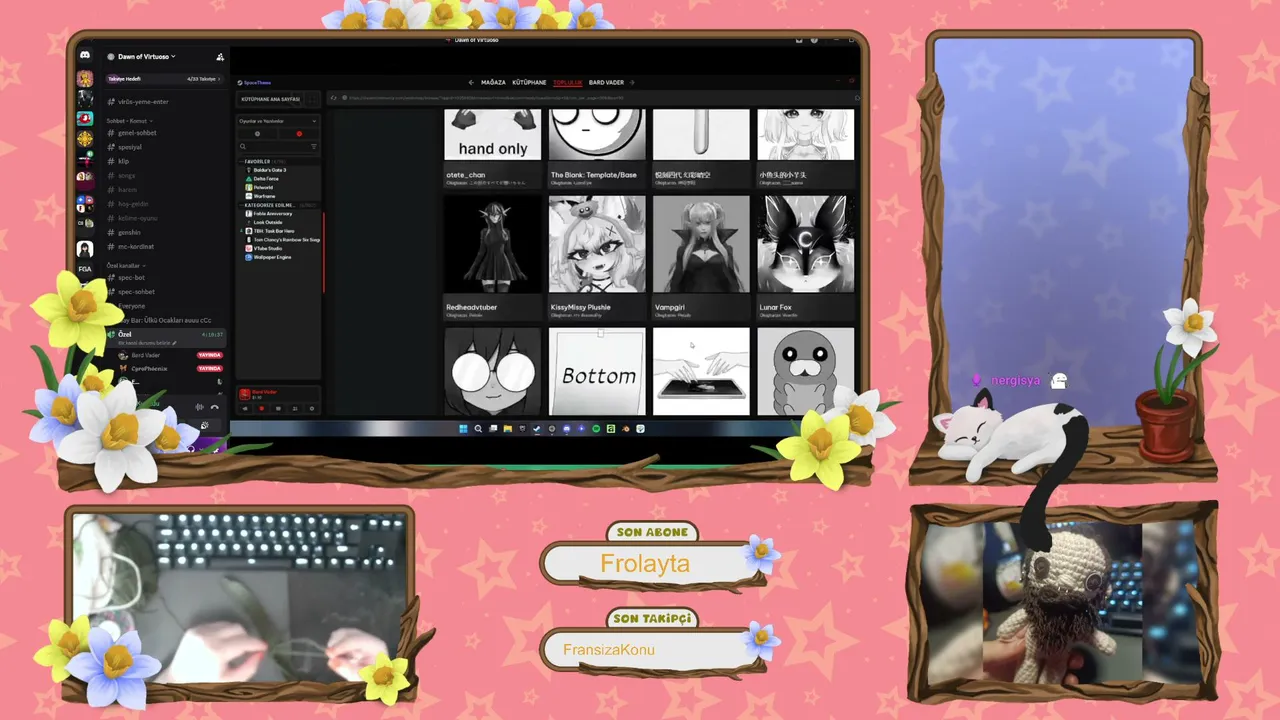Open the Windows Start menu
1280x720 pixels.
(x=463, y=429)
